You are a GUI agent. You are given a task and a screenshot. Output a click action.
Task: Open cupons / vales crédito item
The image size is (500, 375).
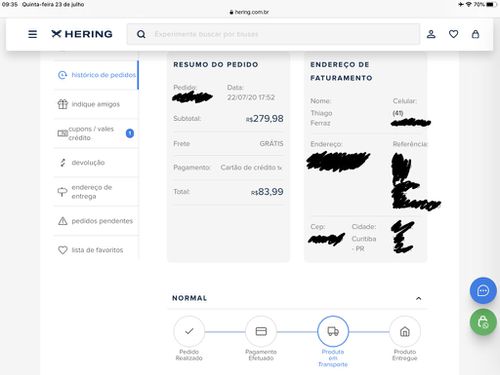point(96,133)
